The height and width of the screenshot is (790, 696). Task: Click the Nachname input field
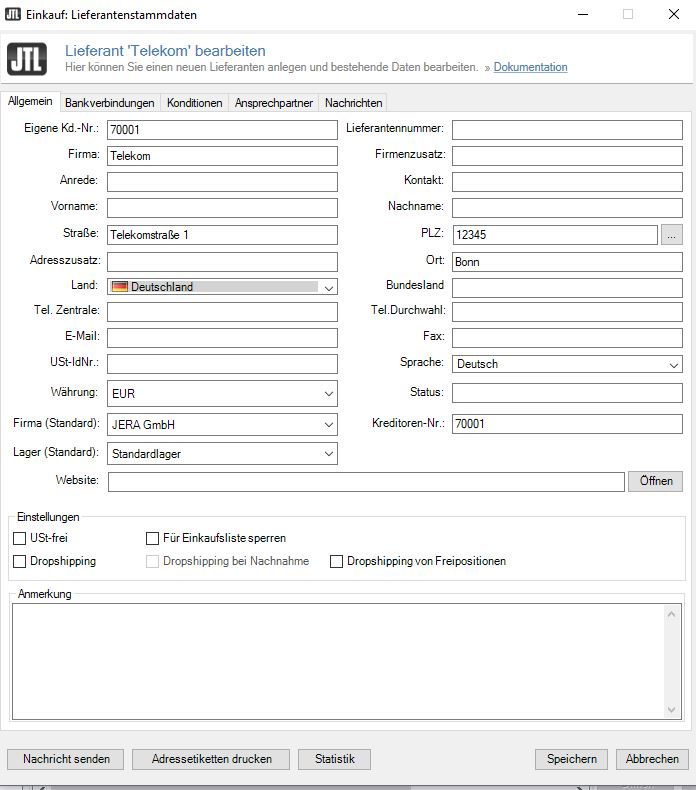[x=567, y=208]
